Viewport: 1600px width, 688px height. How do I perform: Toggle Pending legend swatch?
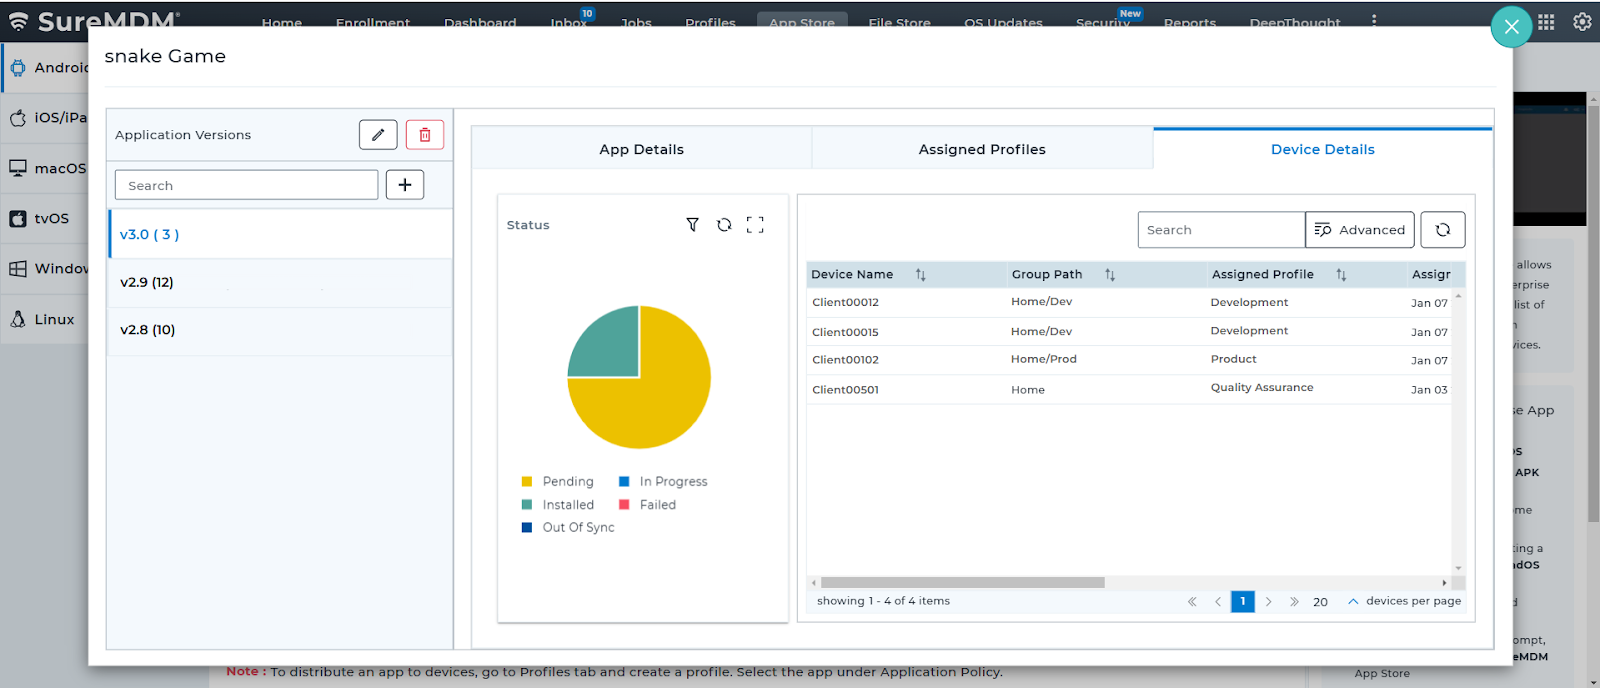tap(527, 482)
